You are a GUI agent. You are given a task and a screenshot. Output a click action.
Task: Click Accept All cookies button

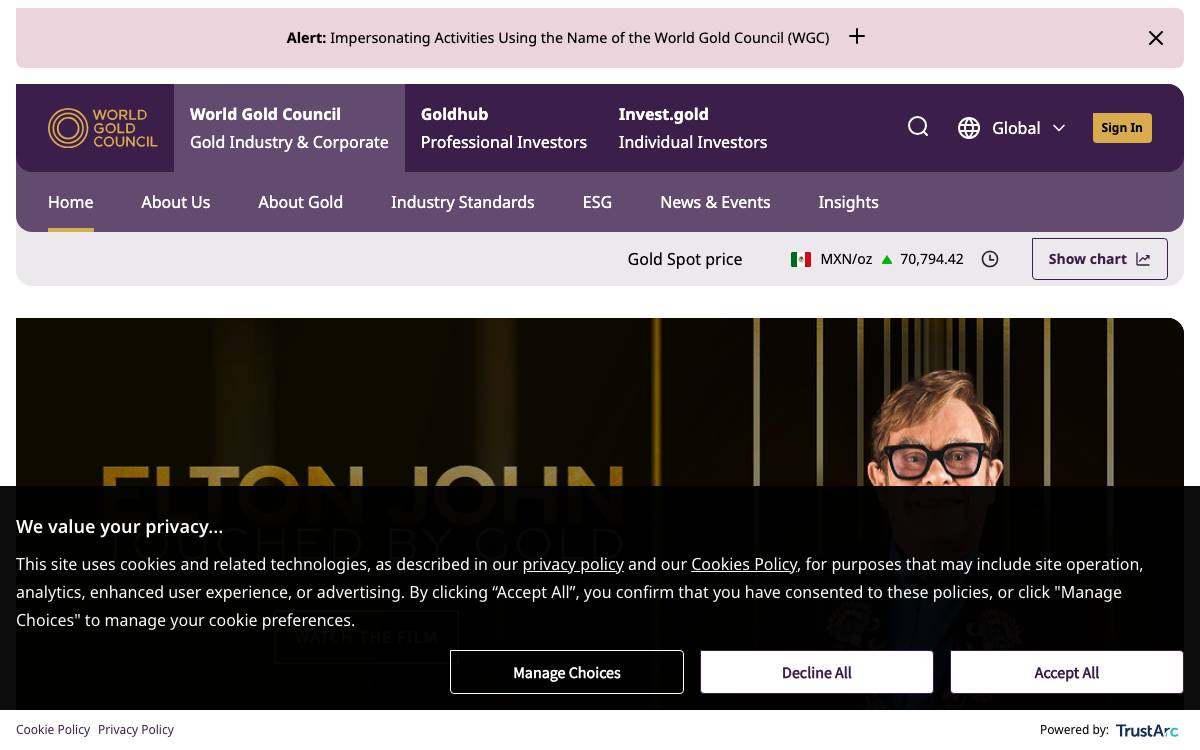tap(1067, 673)
